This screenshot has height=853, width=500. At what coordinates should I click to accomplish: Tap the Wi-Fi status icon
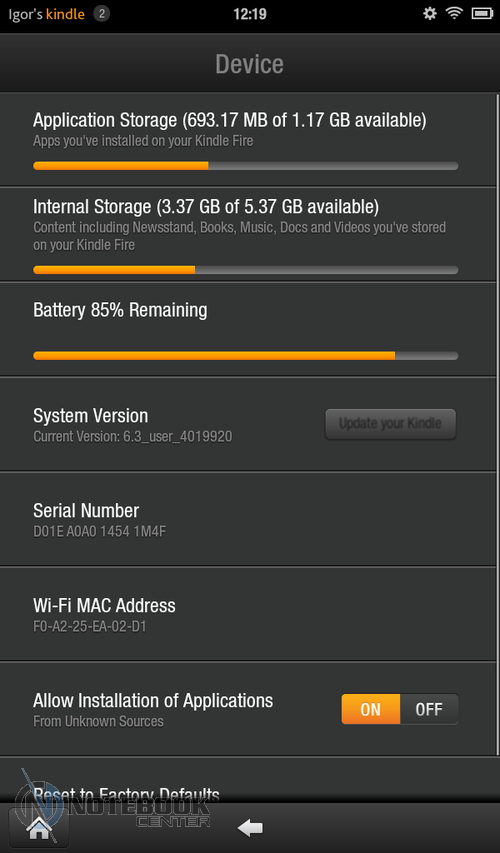tap(454, 14)
